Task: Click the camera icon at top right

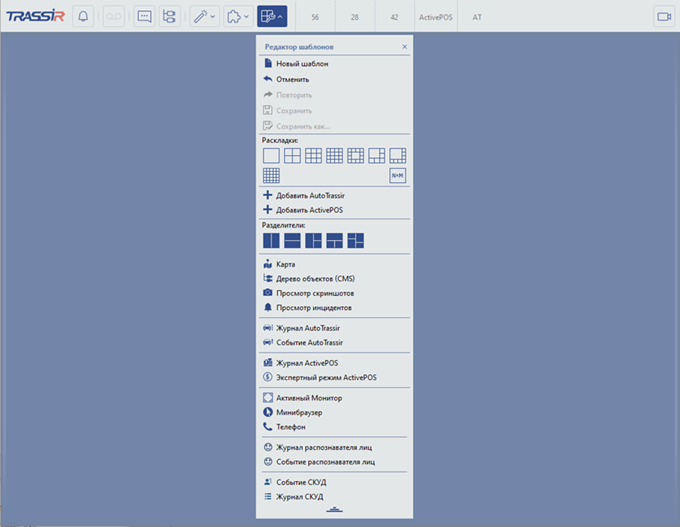Action: (663, 16)
